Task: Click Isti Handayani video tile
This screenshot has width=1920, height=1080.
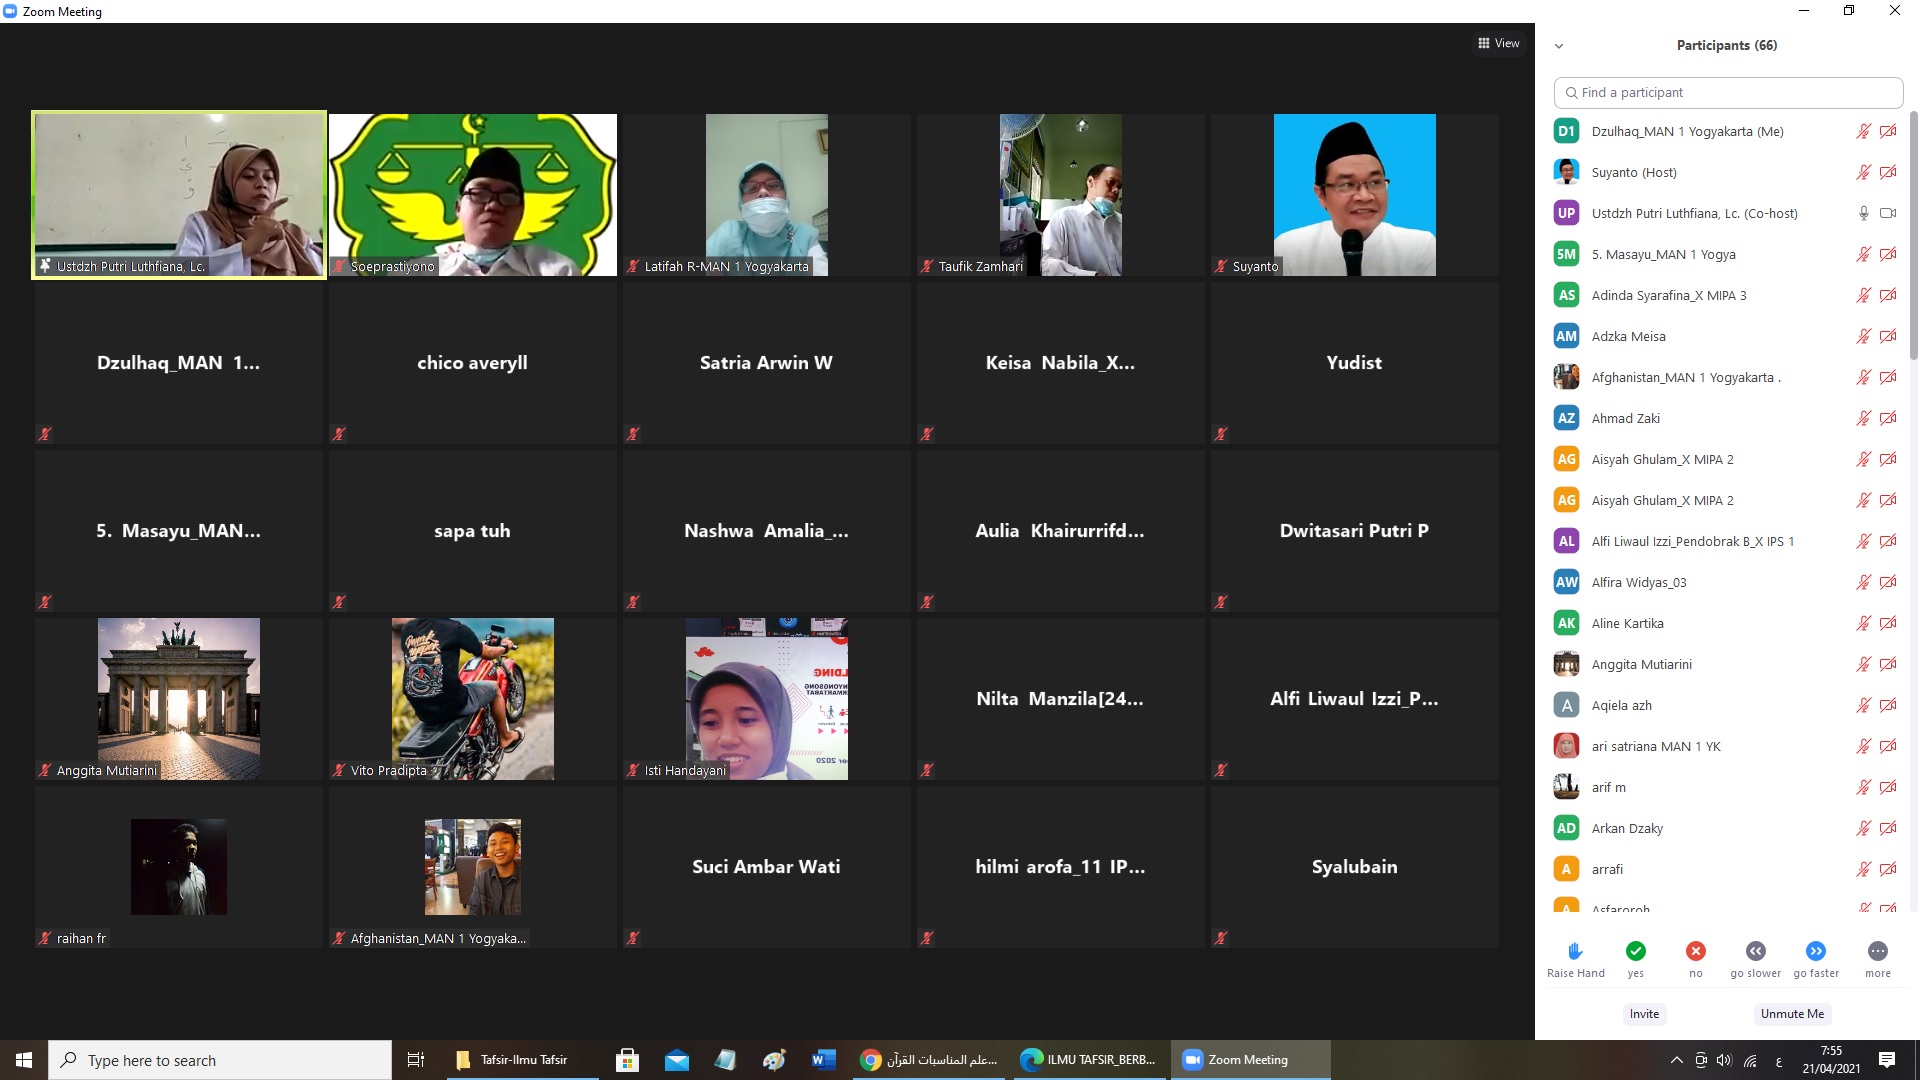Action: (767, 699)
